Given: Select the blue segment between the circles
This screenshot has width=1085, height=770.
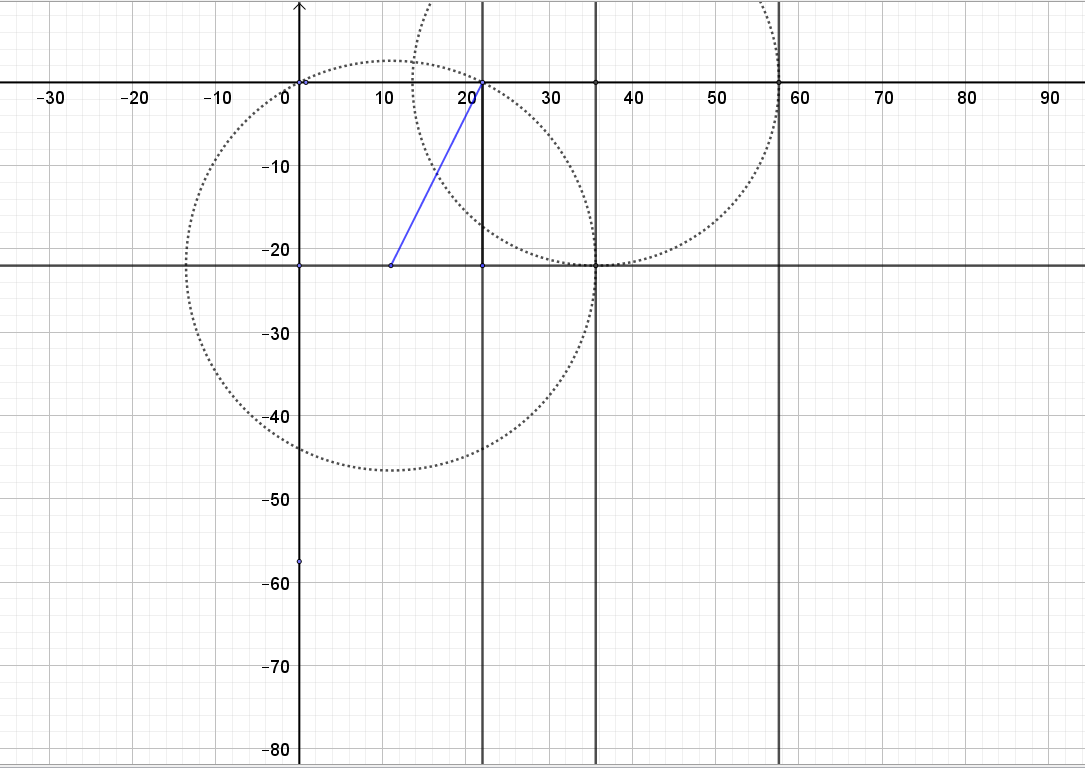Looking at the screenshot, I should [437, 174].
